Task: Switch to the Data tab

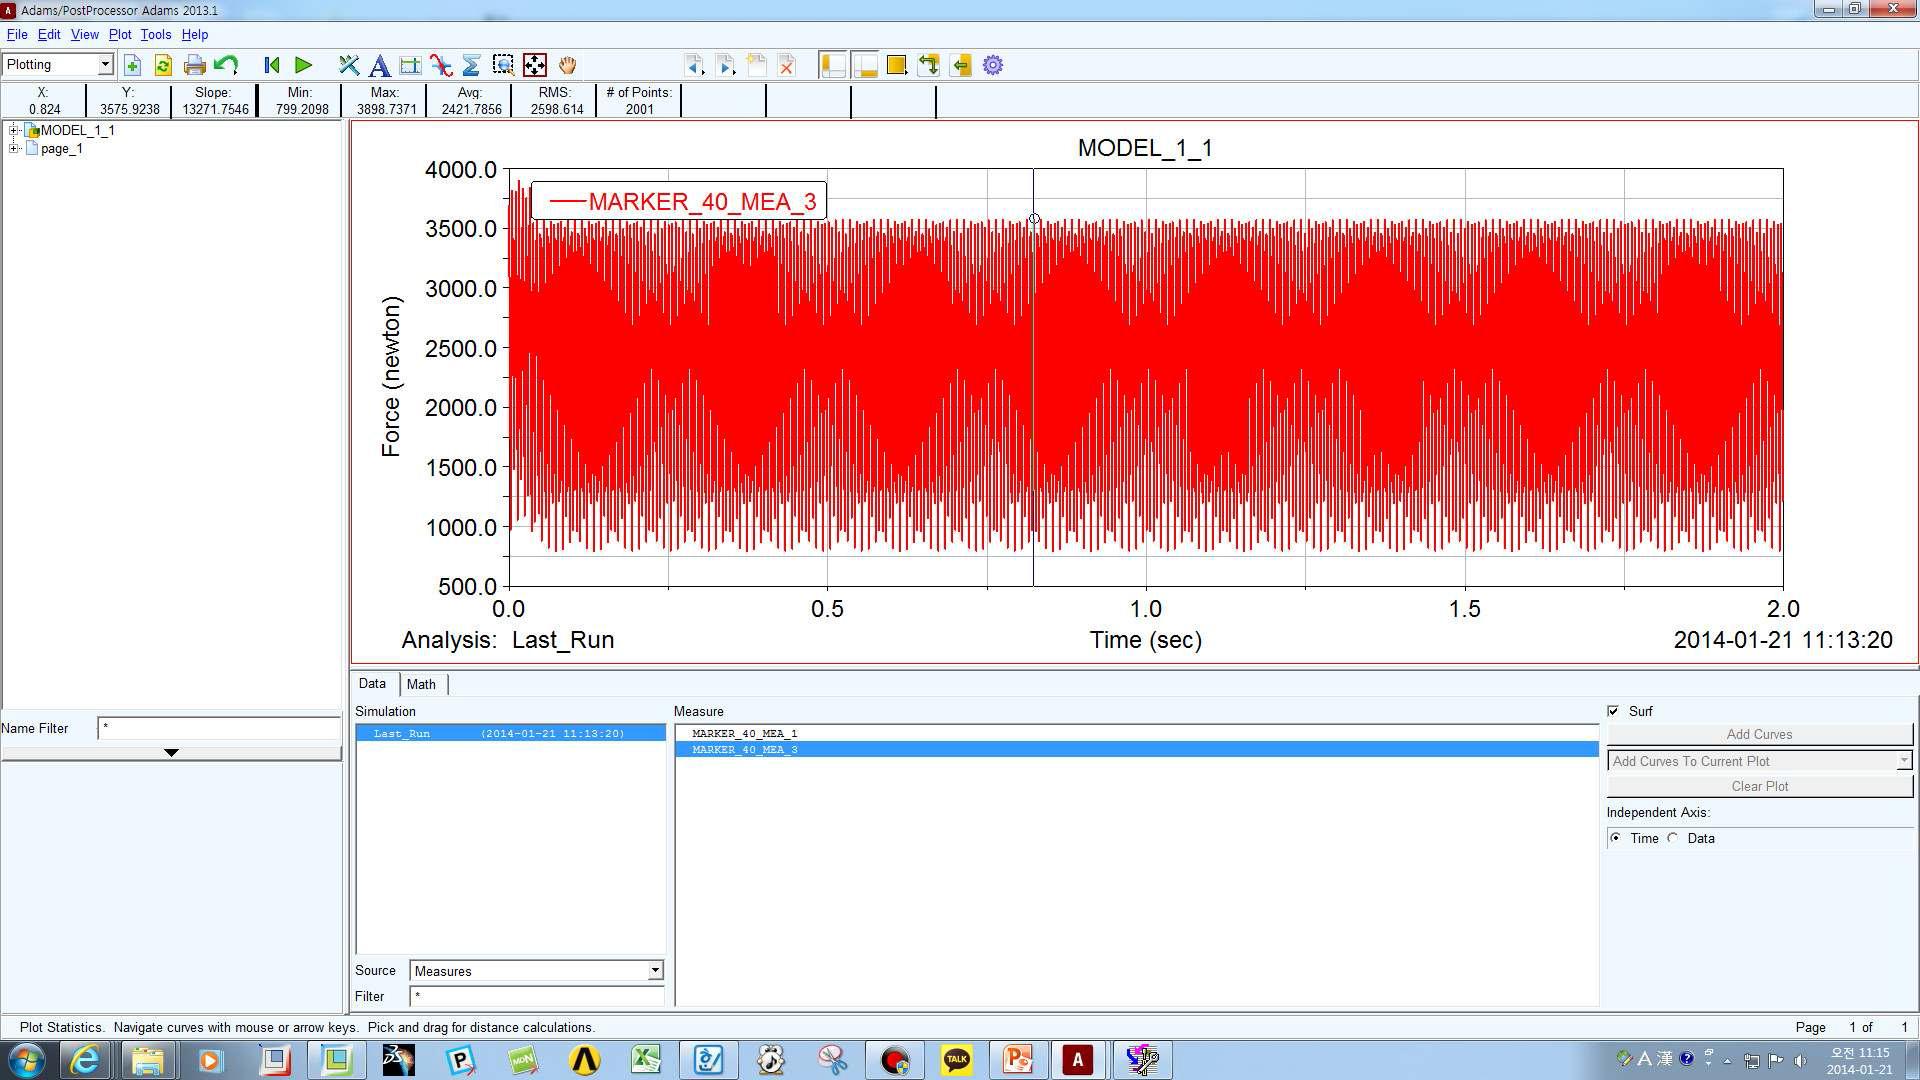Action: [372, 684]
